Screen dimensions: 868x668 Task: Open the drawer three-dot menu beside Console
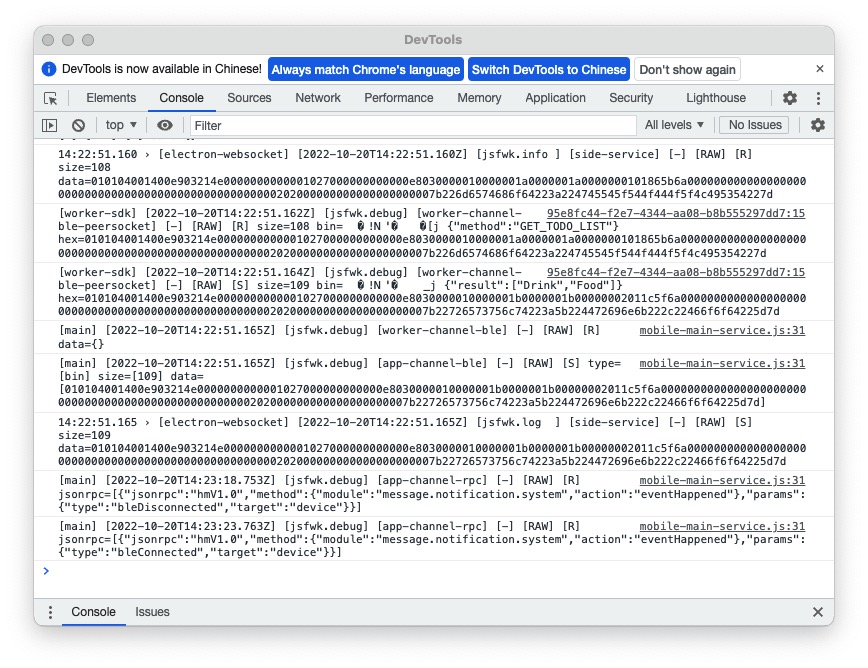49,612
